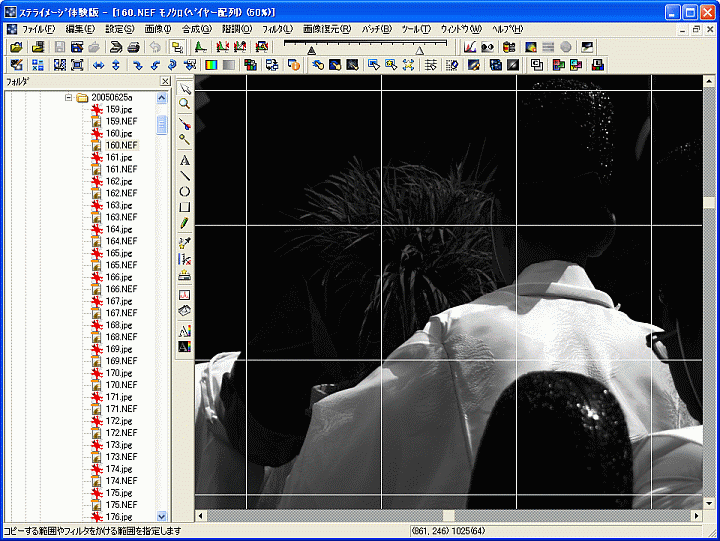Viewport: 720px width, 541px height.
Task: Open the フィルタ(L) menu
Action: pyautogui.click(x=277, y=30)
